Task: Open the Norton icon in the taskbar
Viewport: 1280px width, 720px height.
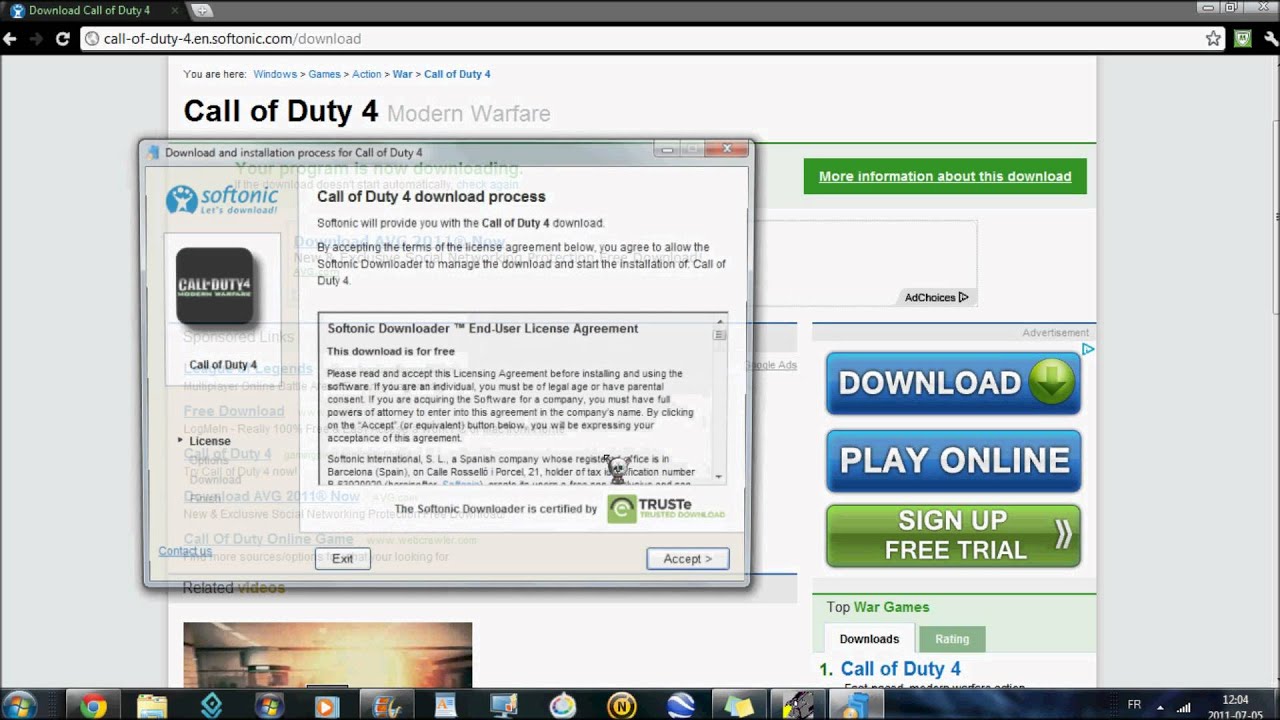Action: tap(621, 706)
